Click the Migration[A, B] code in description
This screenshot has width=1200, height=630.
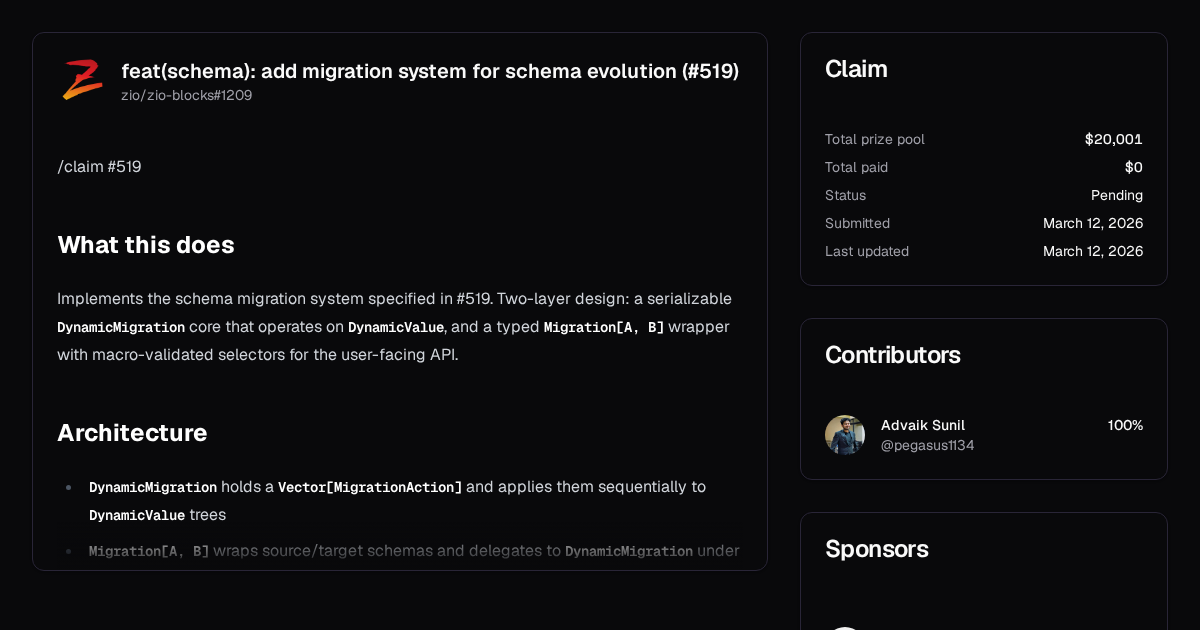coord(604,327)
